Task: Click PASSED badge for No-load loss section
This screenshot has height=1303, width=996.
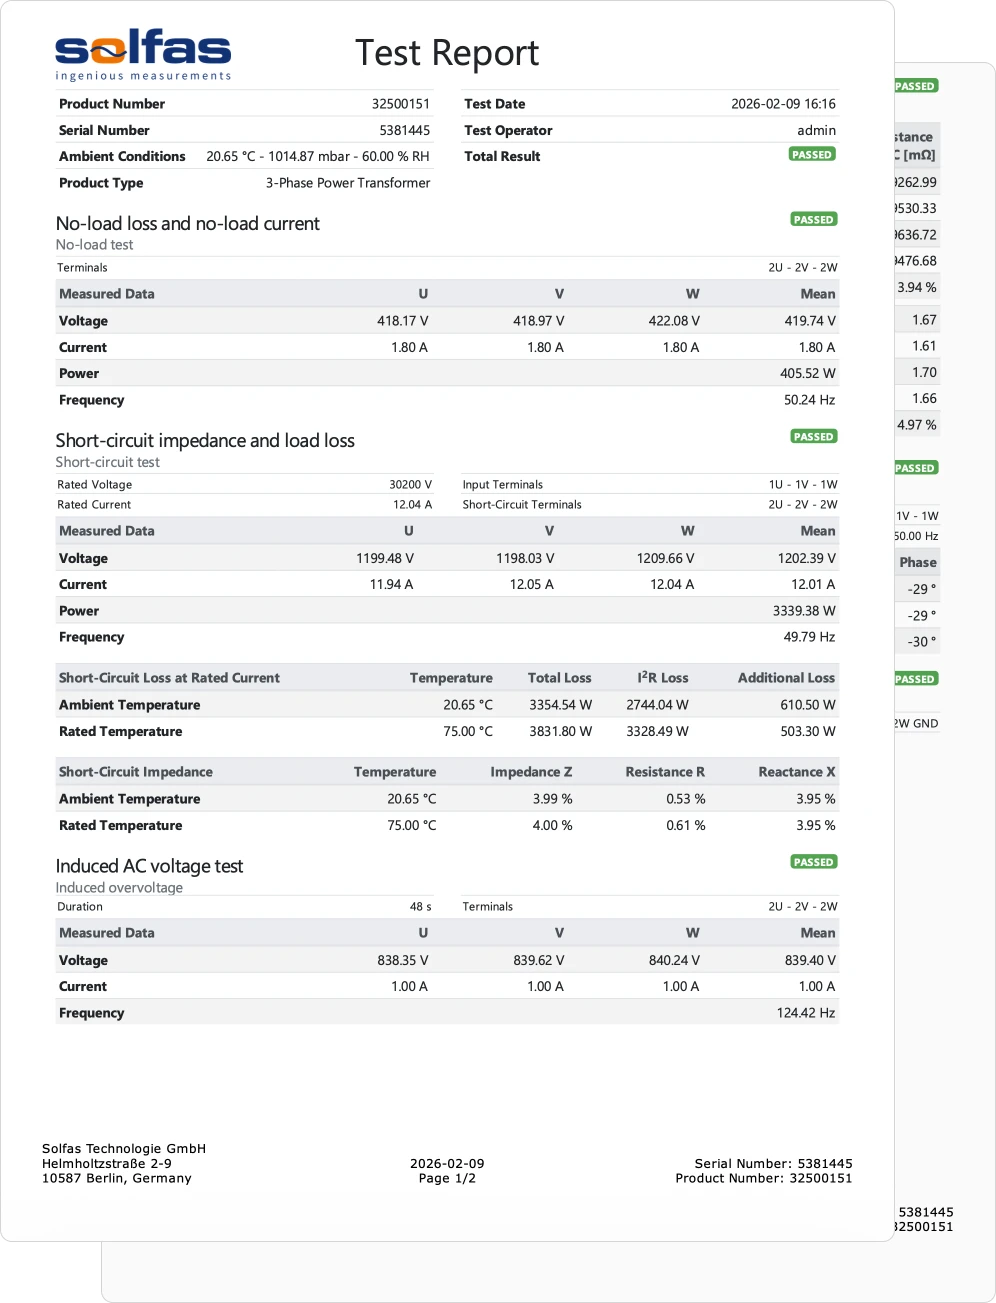Action: point(813,220)
